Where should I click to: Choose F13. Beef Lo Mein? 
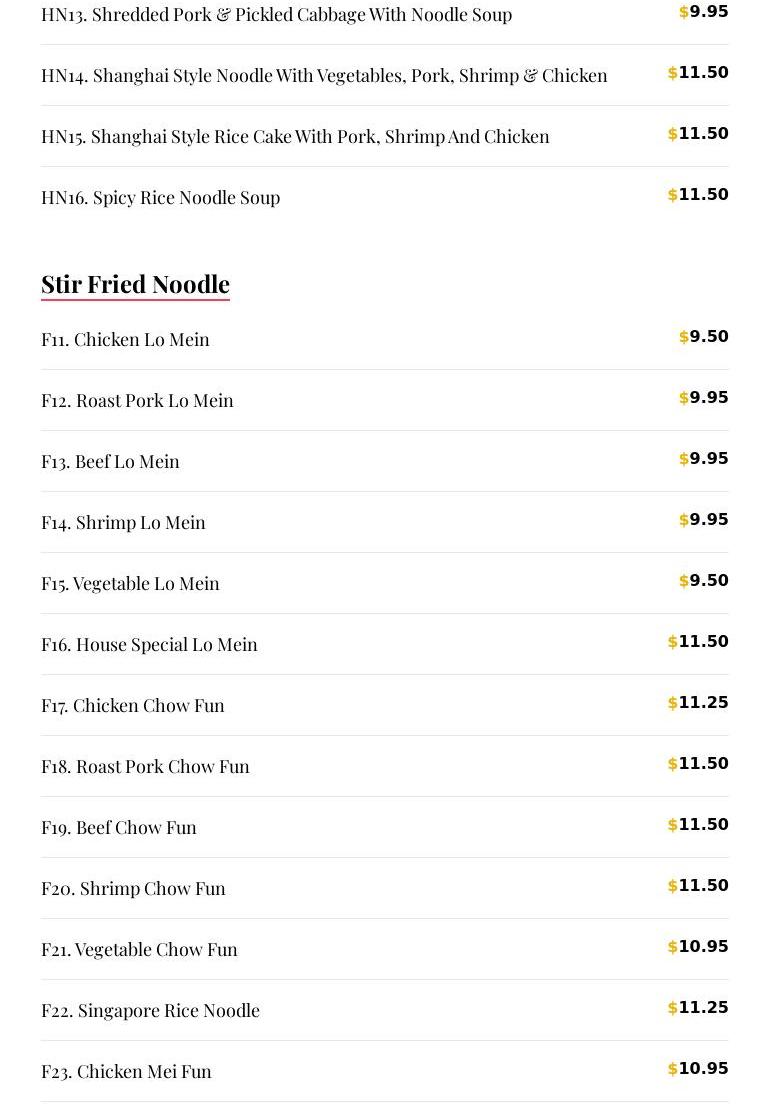111,461
